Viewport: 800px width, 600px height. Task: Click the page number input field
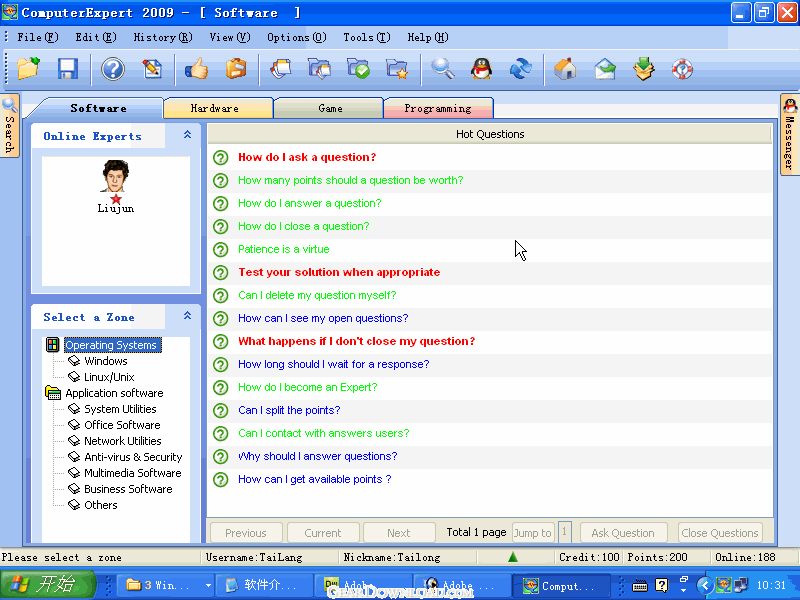[x=564, y=533]
